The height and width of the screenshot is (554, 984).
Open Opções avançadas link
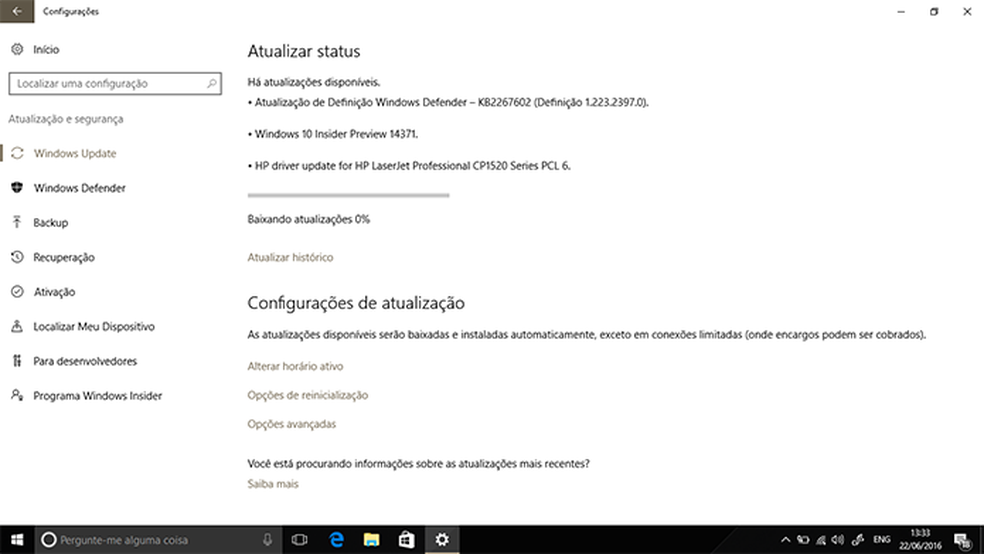click(291, 424)
